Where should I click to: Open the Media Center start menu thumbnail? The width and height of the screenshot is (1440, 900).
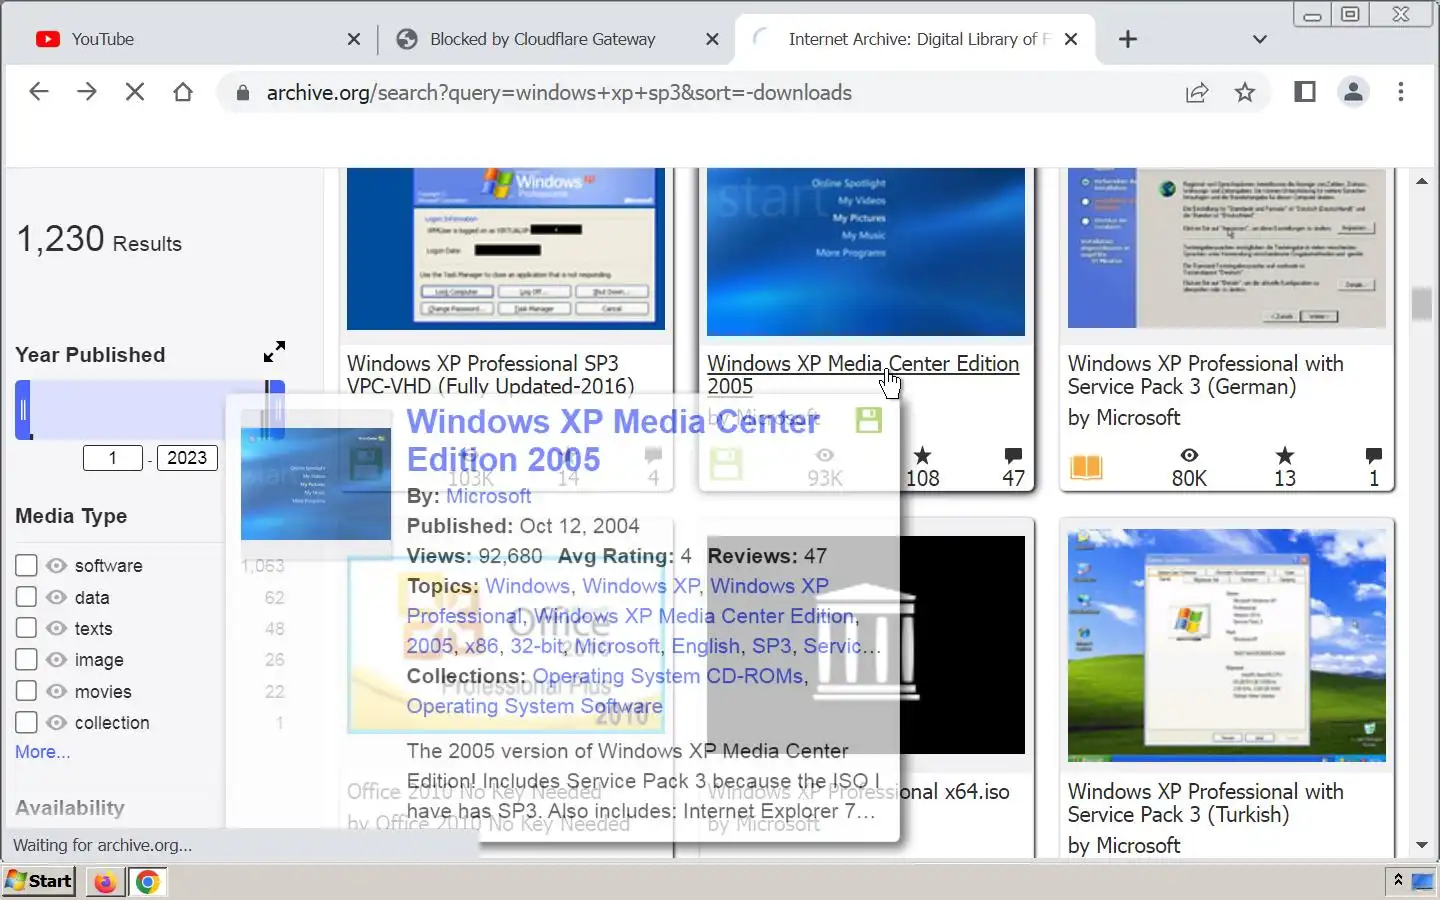click(x=866, y=252)
